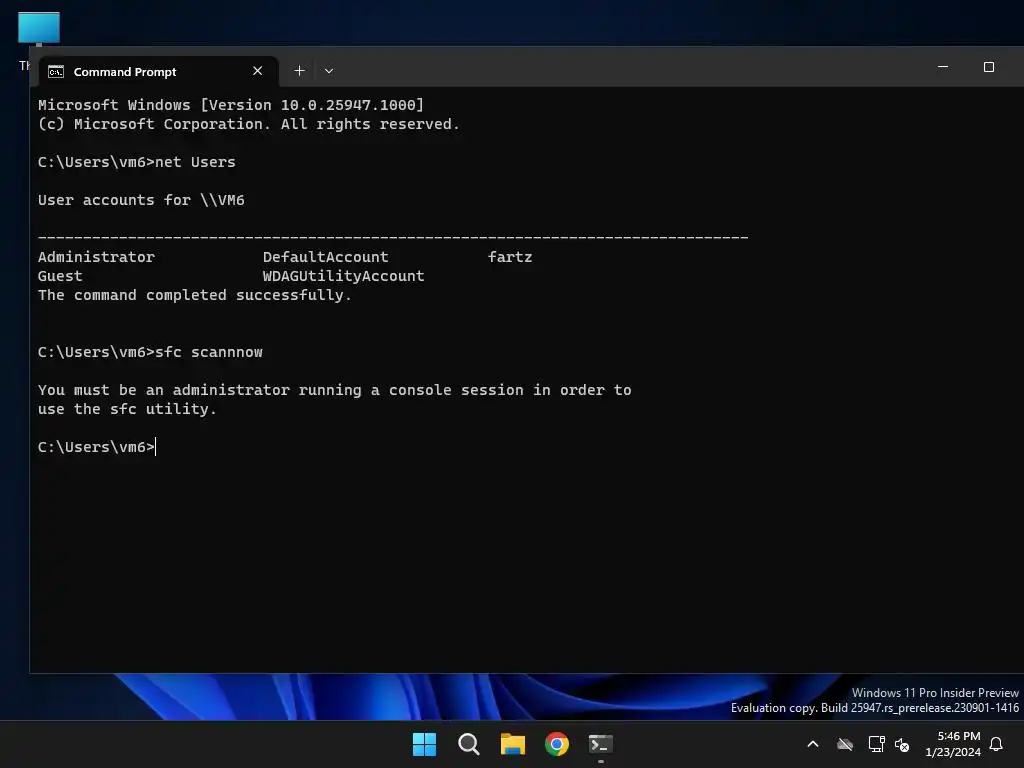Click the Terminal taskbar icon

click(x=601, y=744)
